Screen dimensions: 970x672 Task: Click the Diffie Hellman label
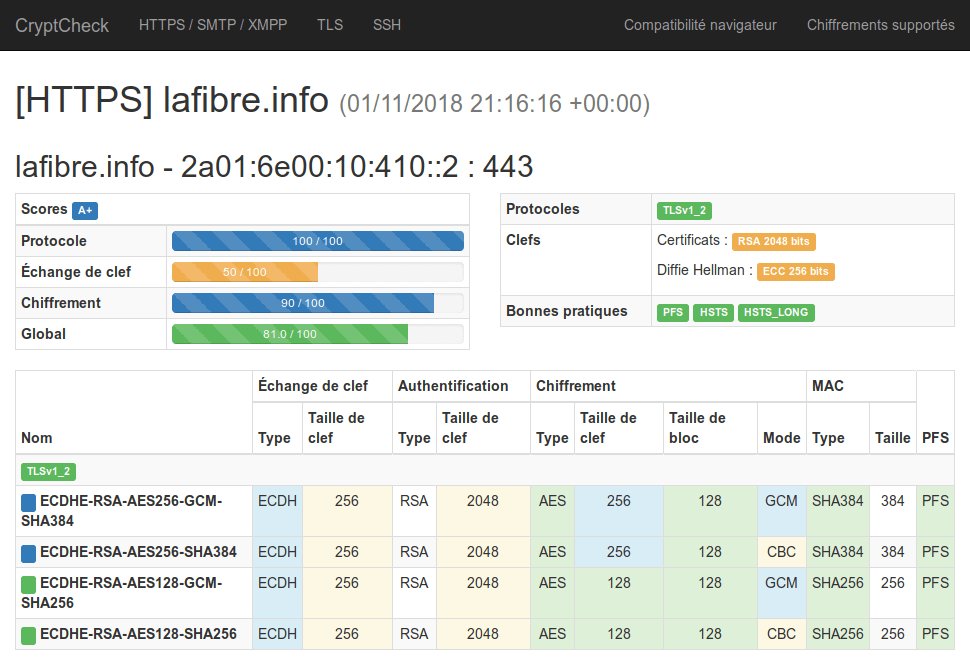tap(705, 270)
